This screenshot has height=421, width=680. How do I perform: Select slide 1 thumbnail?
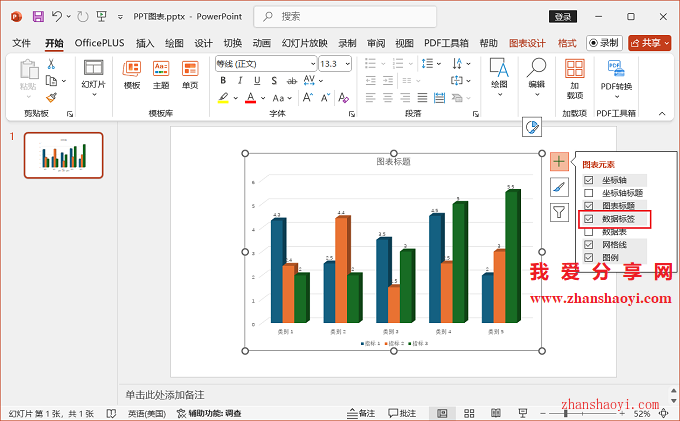pyautogui.click(x=64, y=155)
